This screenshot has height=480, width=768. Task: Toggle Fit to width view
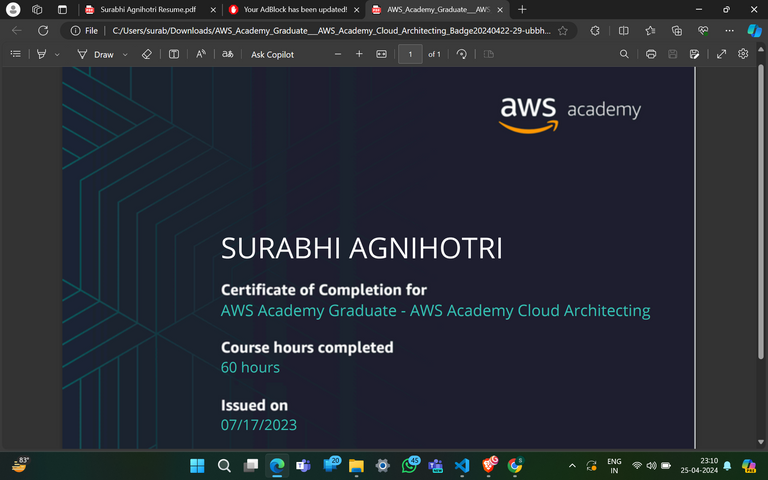pyautogui.click(x=382, y=54)
